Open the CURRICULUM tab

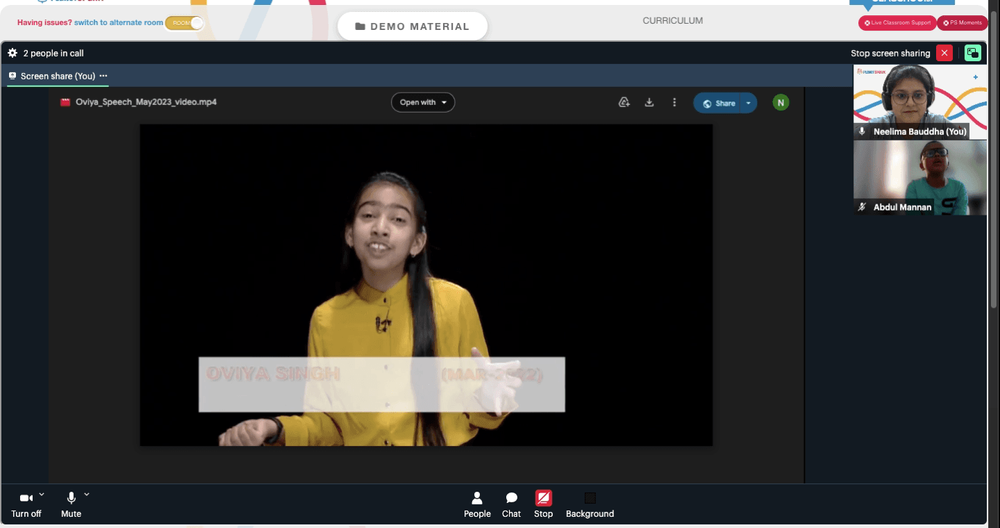click(673, 20)
